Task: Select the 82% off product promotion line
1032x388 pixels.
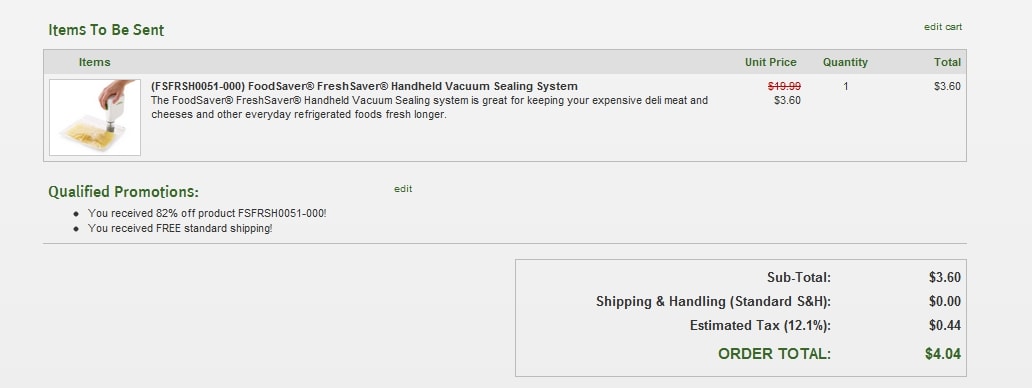Action: tap(207, 214)
